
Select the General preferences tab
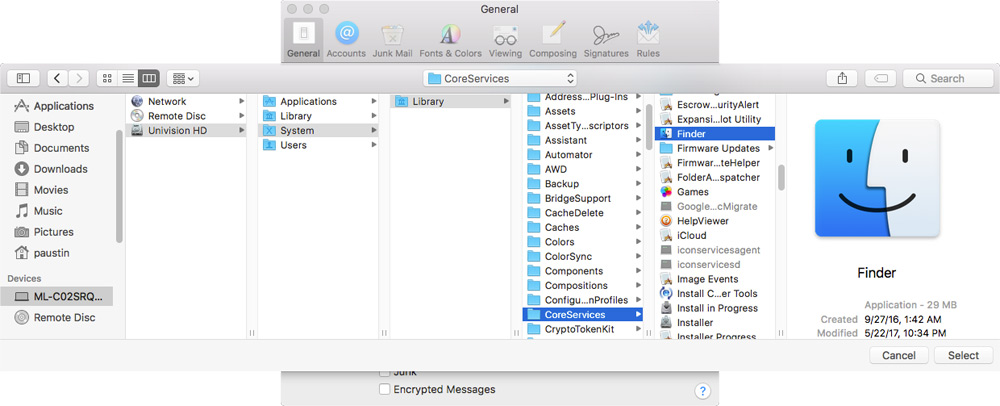(x=304, y=40)
